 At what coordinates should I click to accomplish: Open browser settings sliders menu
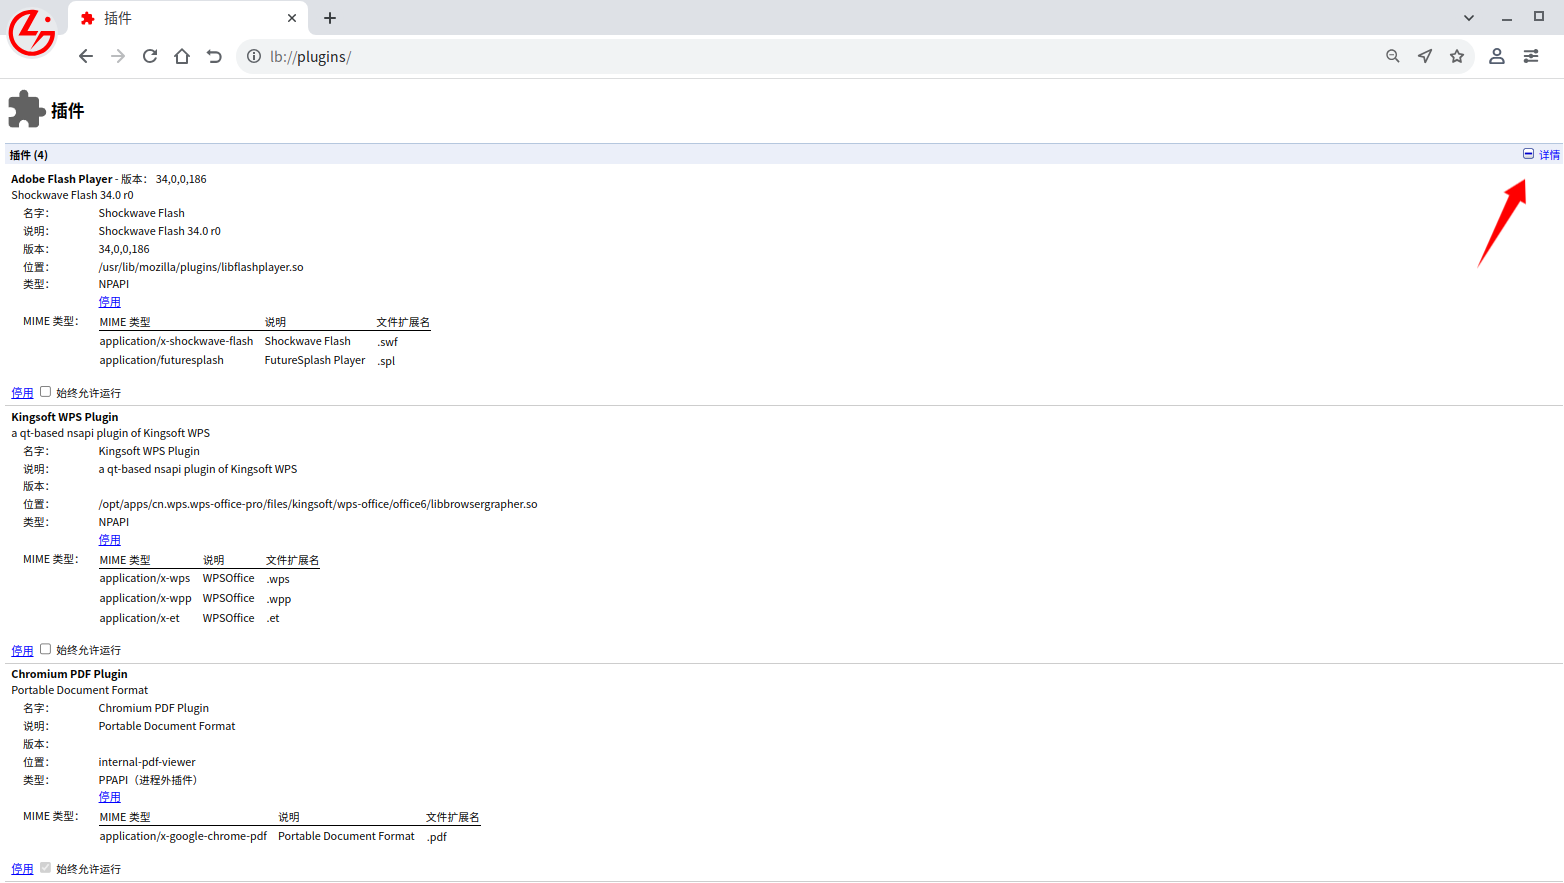click(1531, 56)
